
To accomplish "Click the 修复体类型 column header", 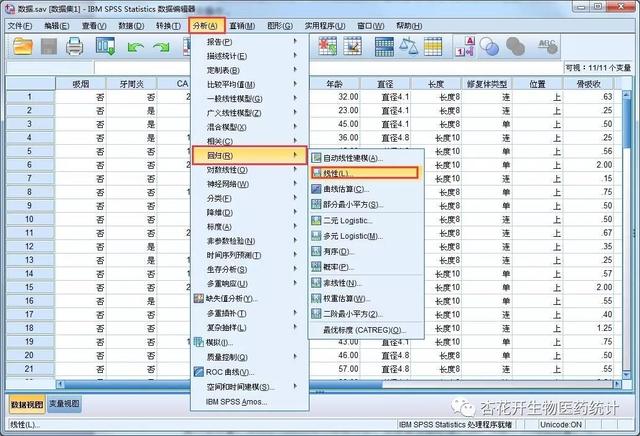I will tap(487, 84).
